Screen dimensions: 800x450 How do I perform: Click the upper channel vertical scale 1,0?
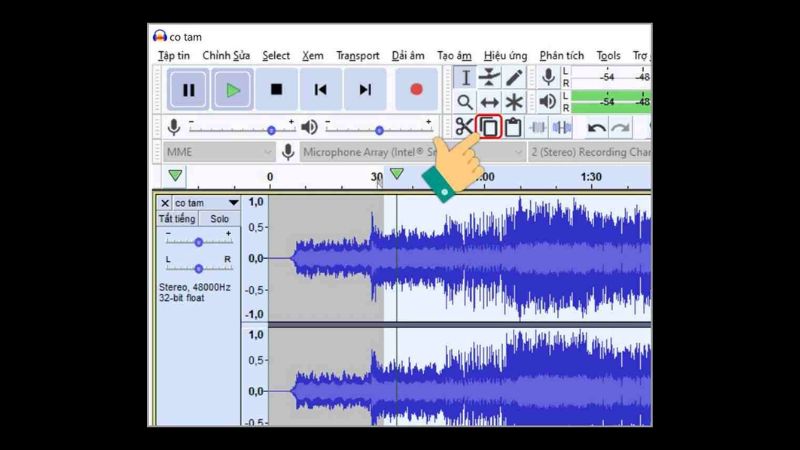pos(256,202)
